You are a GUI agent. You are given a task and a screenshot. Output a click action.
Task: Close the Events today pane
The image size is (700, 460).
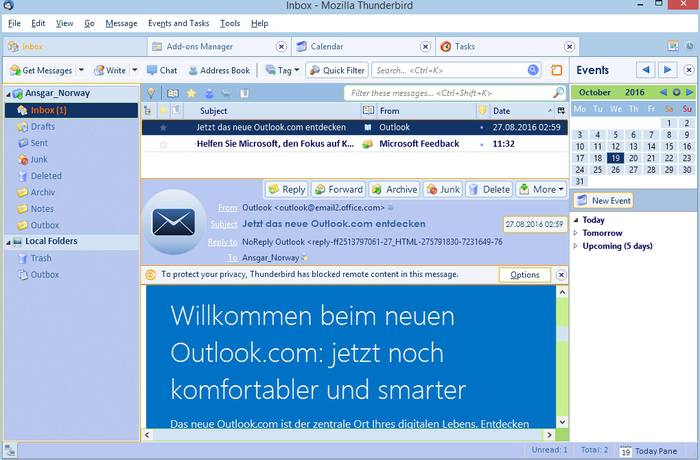point(689,70)
